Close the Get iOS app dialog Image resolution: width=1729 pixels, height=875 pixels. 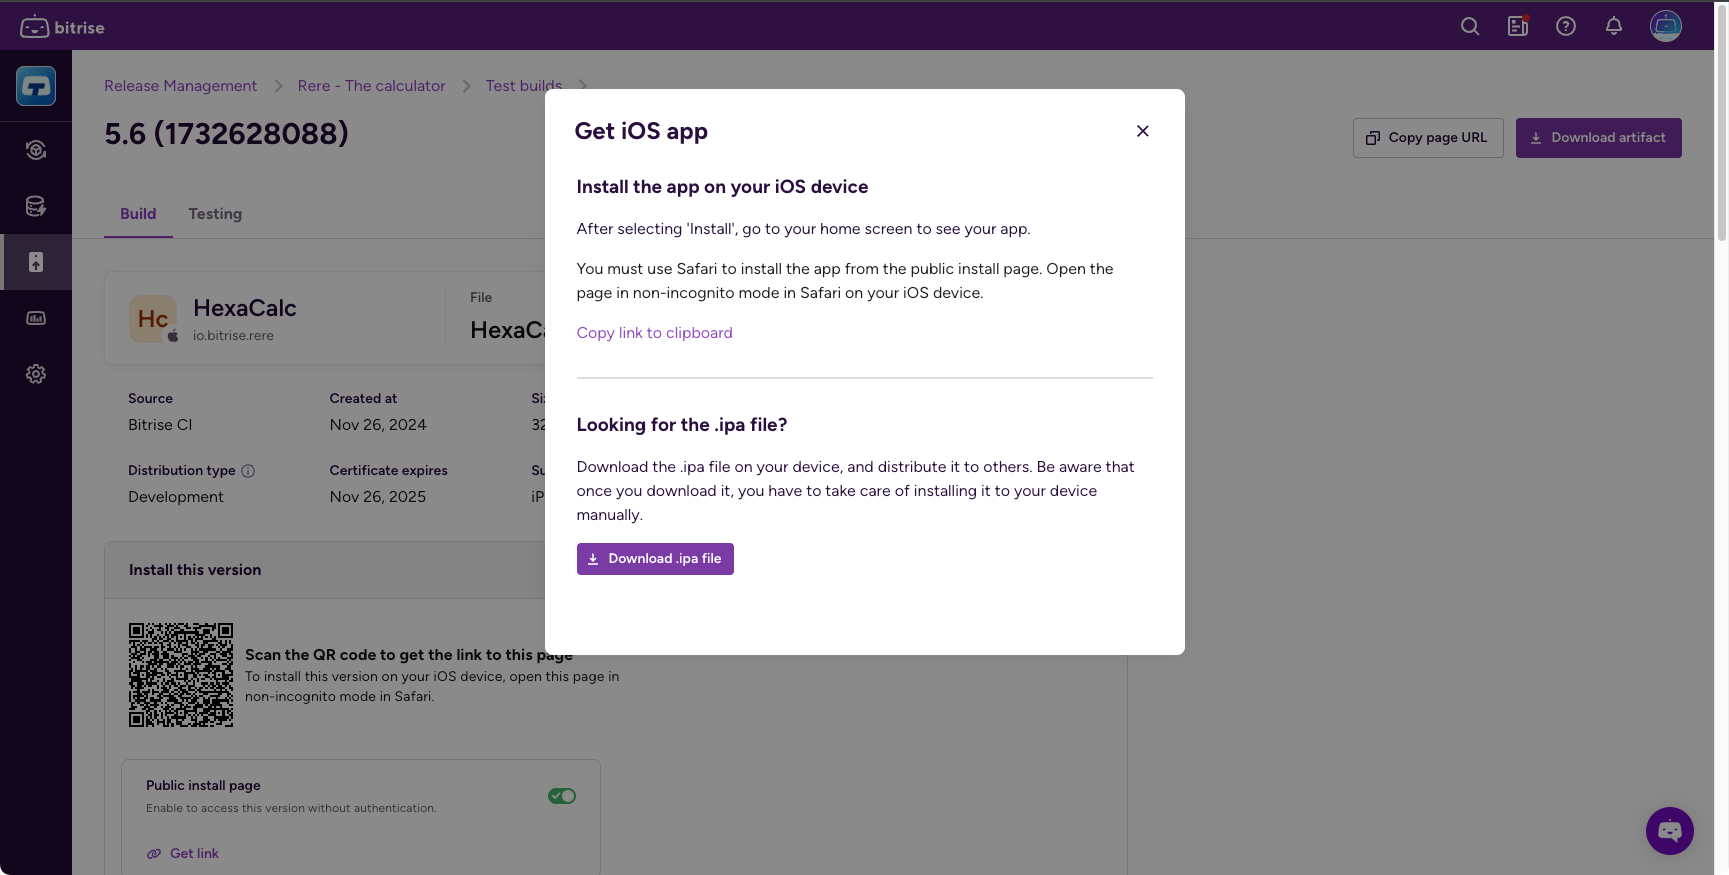pyautogui.click(x=1142, y=131)
